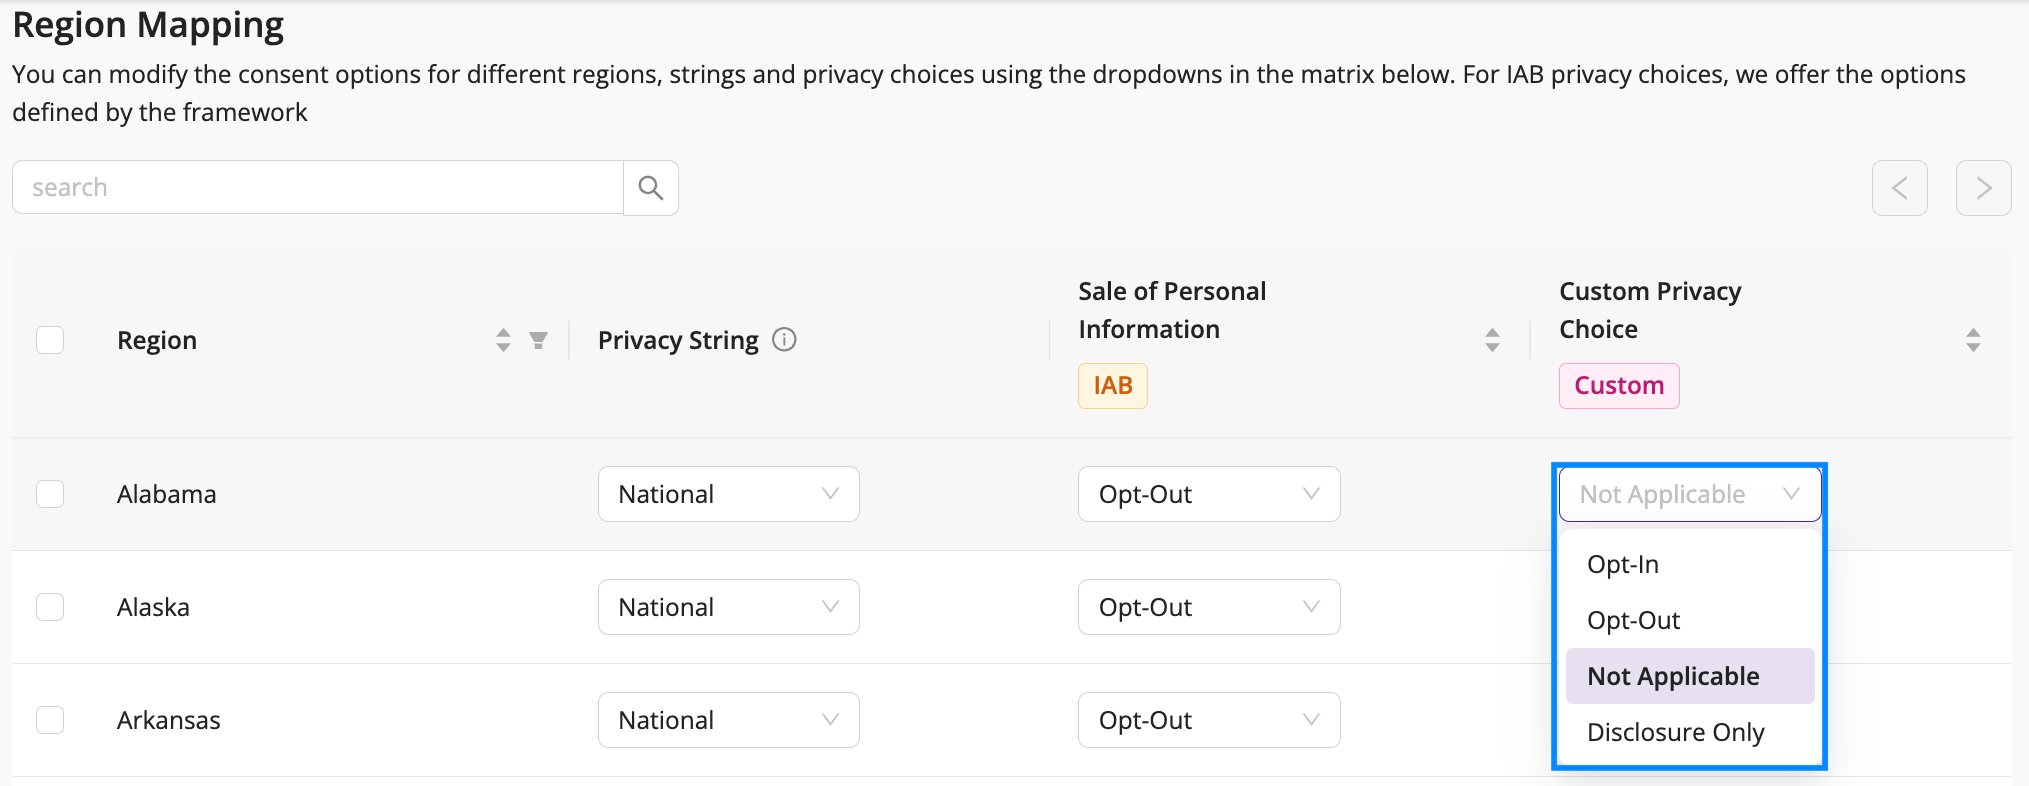Viewport: 2029px width, 786px height.
Task: Select Opt-Out in Custom Privacy dropdown list
Action: tap(1689, 620)
